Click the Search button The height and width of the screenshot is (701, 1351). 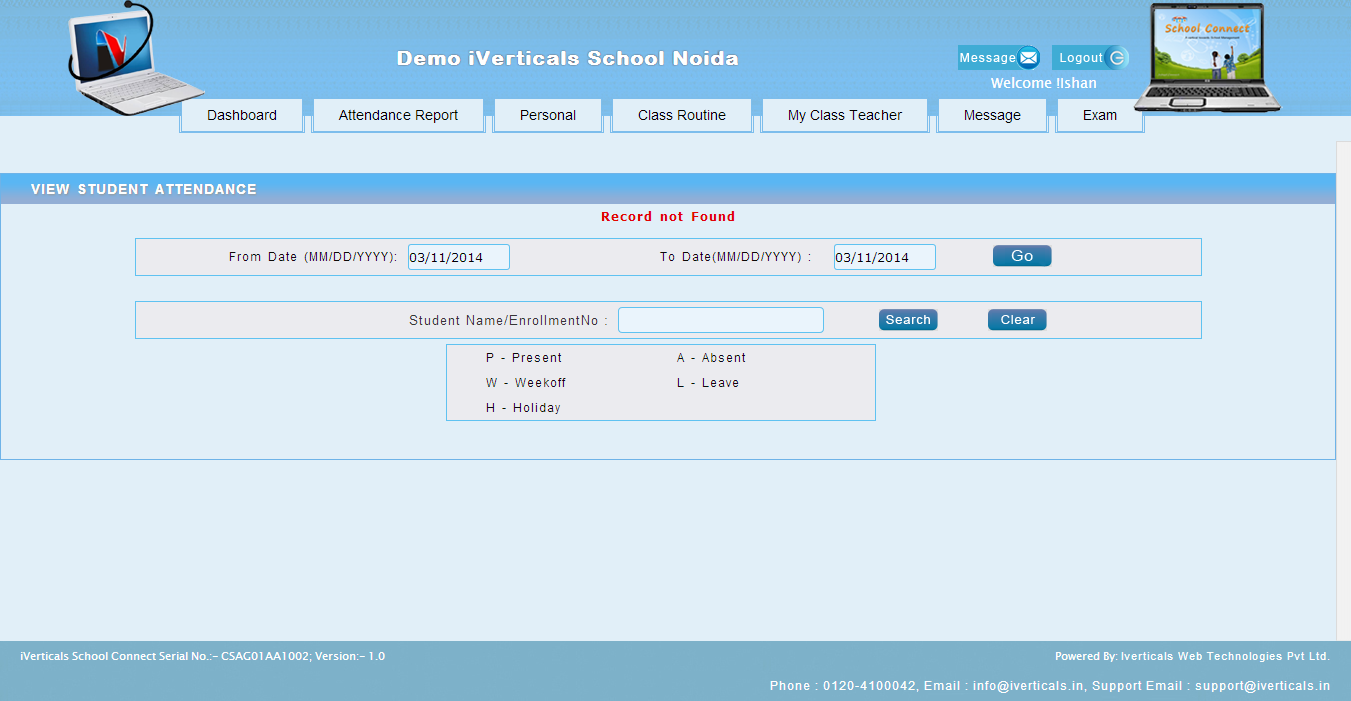pyautogui.click(x=908, y=320)
